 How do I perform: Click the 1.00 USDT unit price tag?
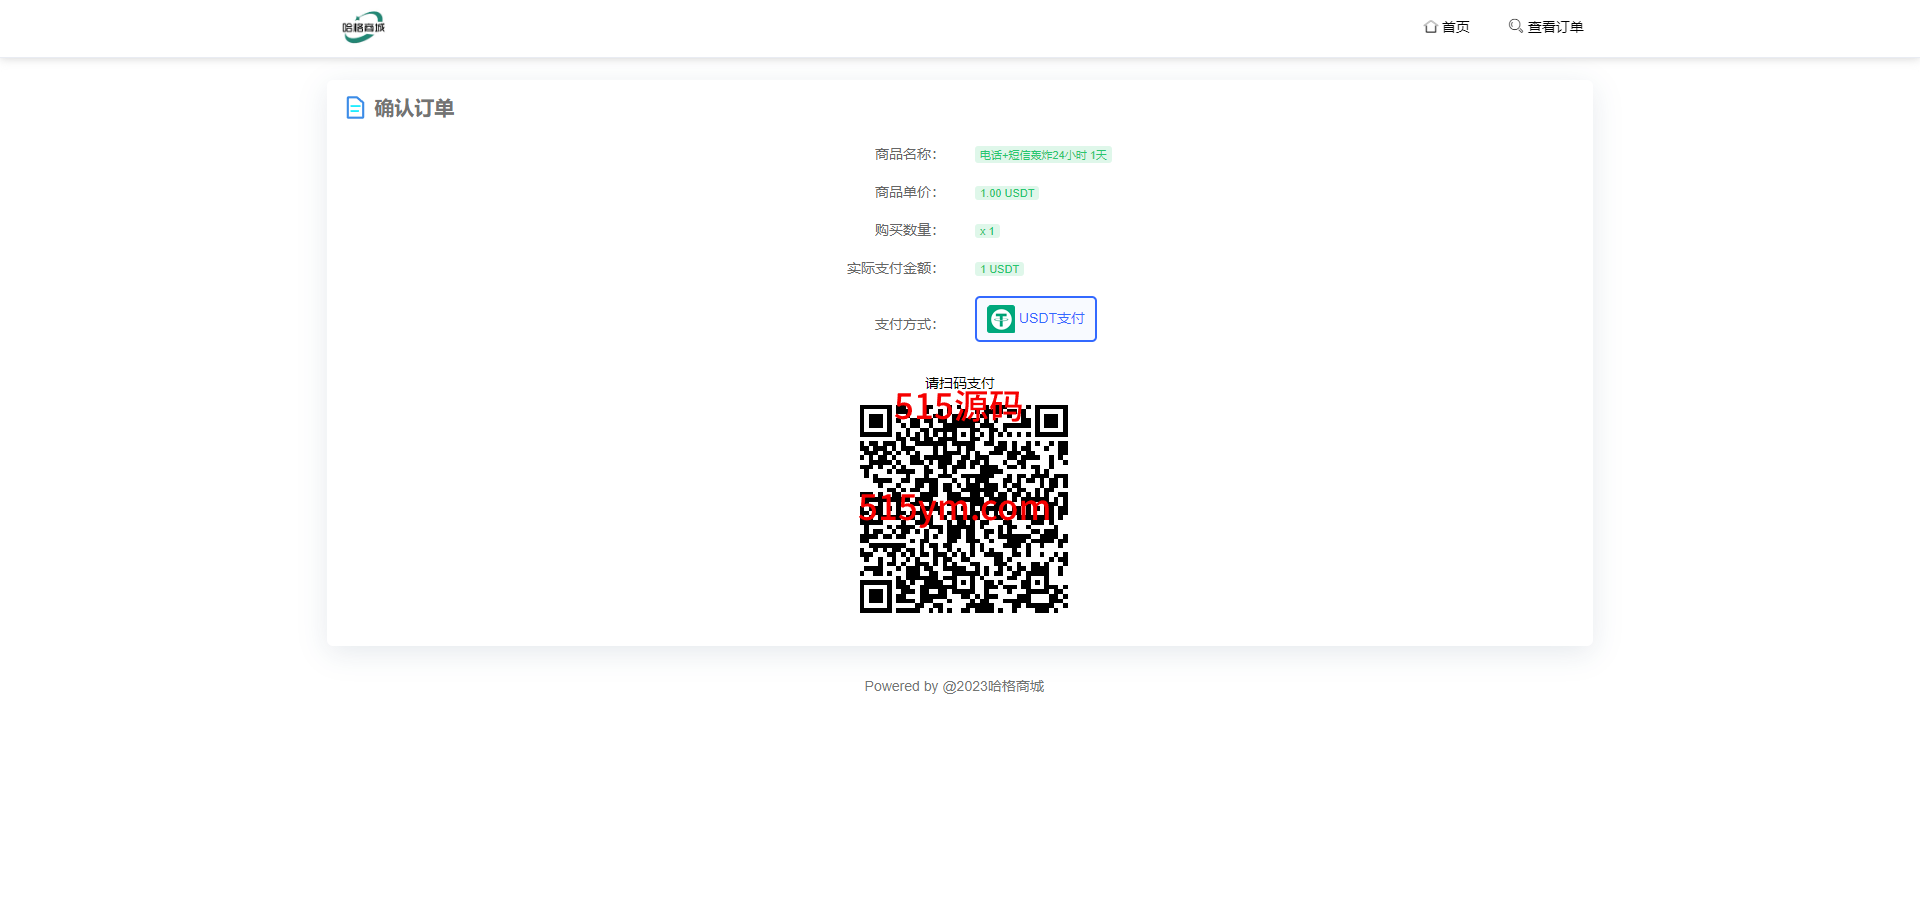click(x=1007, y=193)
